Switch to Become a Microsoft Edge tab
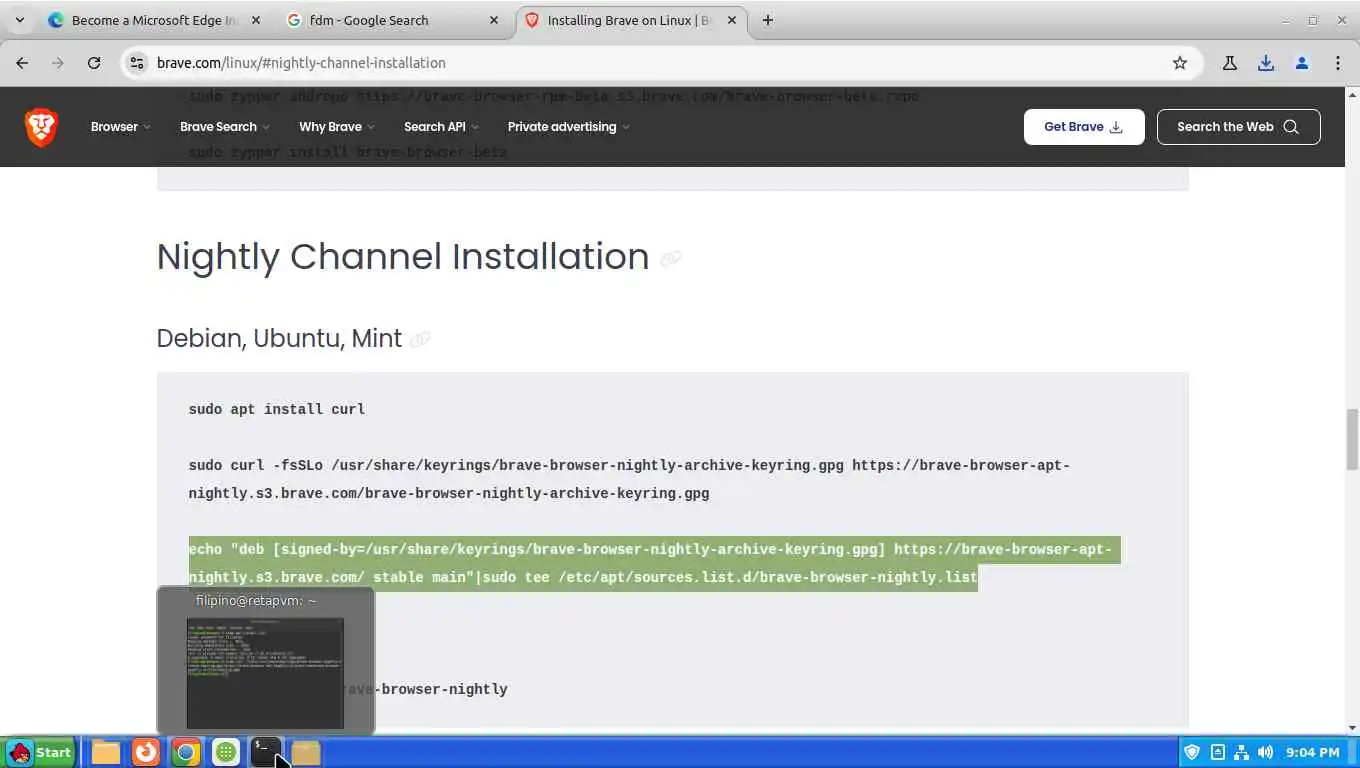This screenshot has width=1360, height=768. tap(153, 20)
